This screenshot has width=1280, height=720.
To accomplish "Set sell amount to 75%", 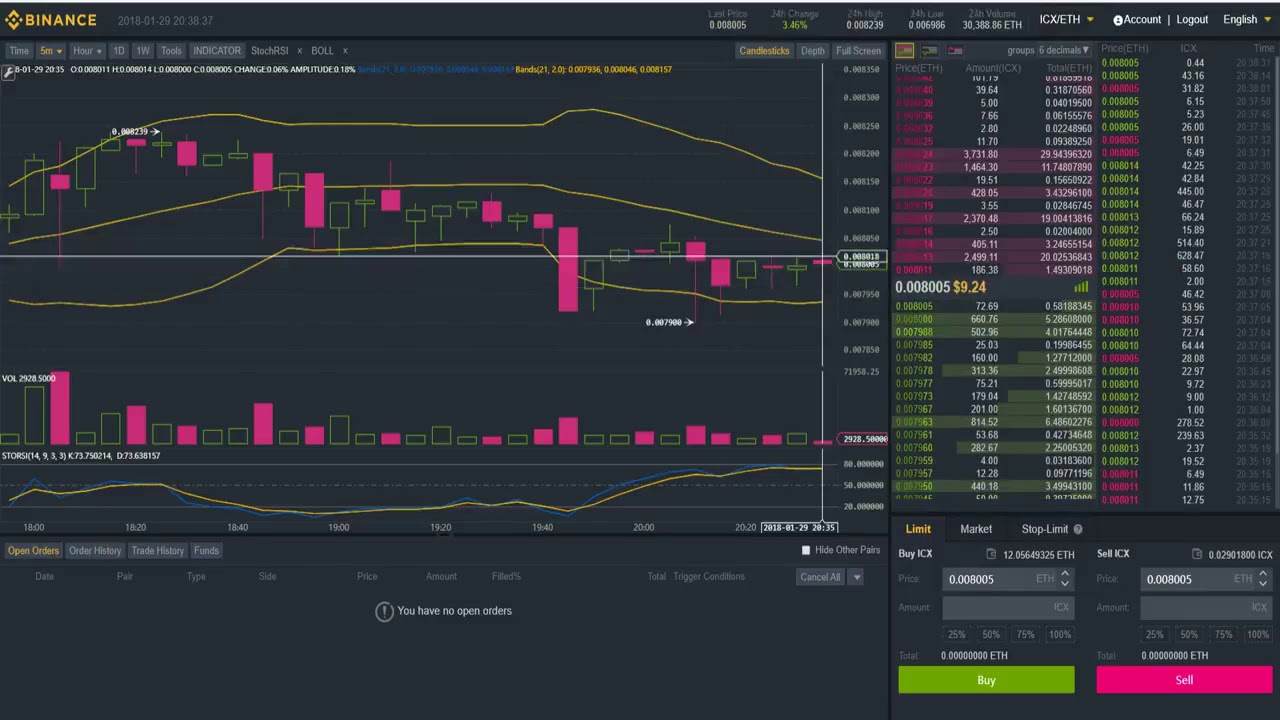I will point(1223,634).
